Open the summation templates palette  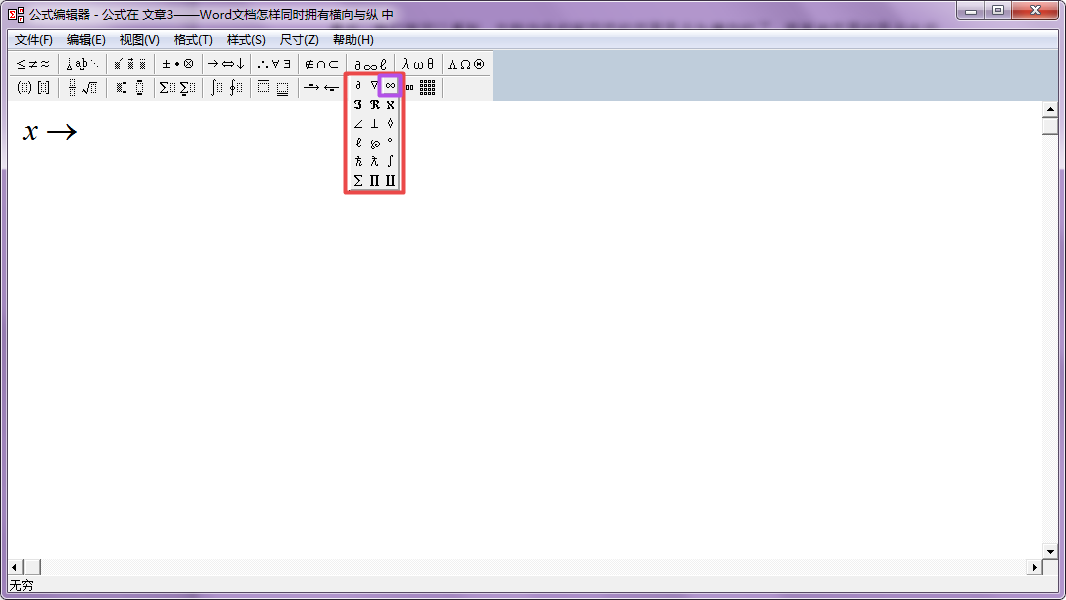[x=178, y=88]
